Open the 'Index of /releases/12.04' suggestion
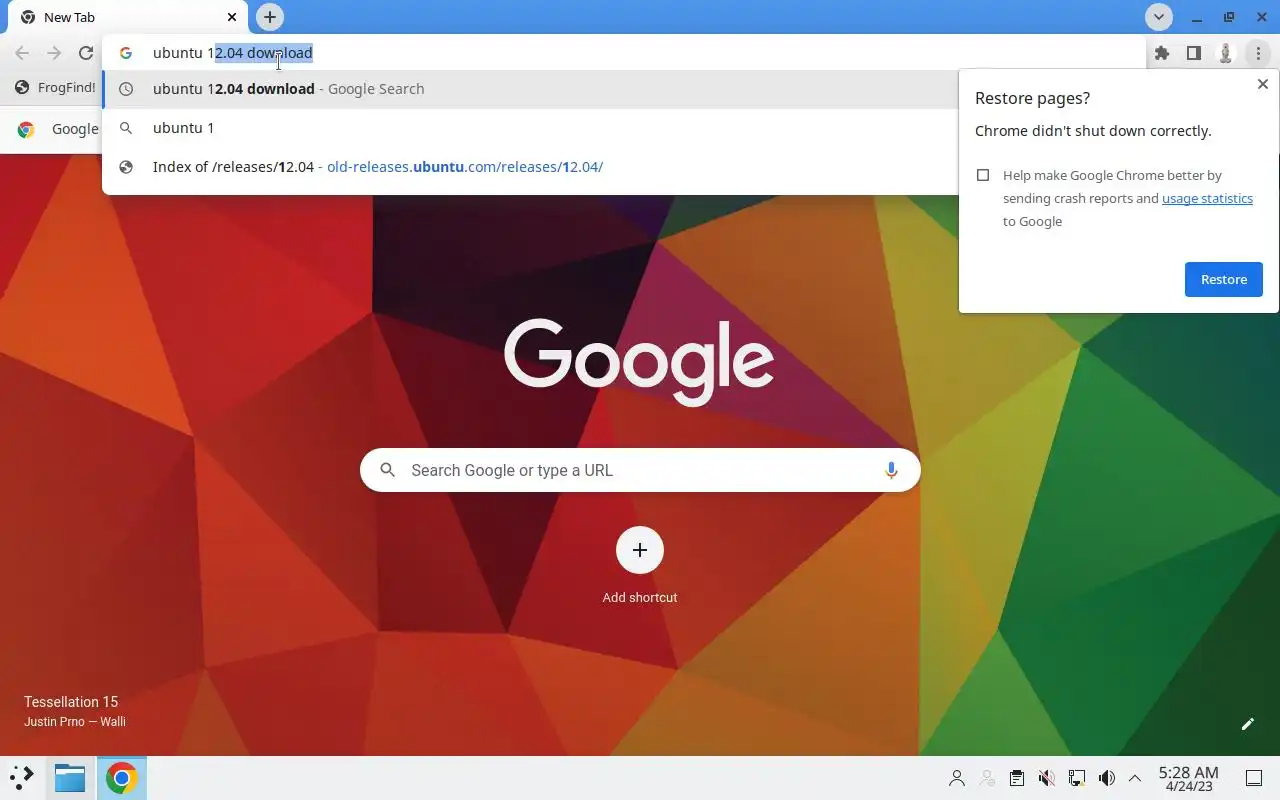 click(x=530, y=167)
